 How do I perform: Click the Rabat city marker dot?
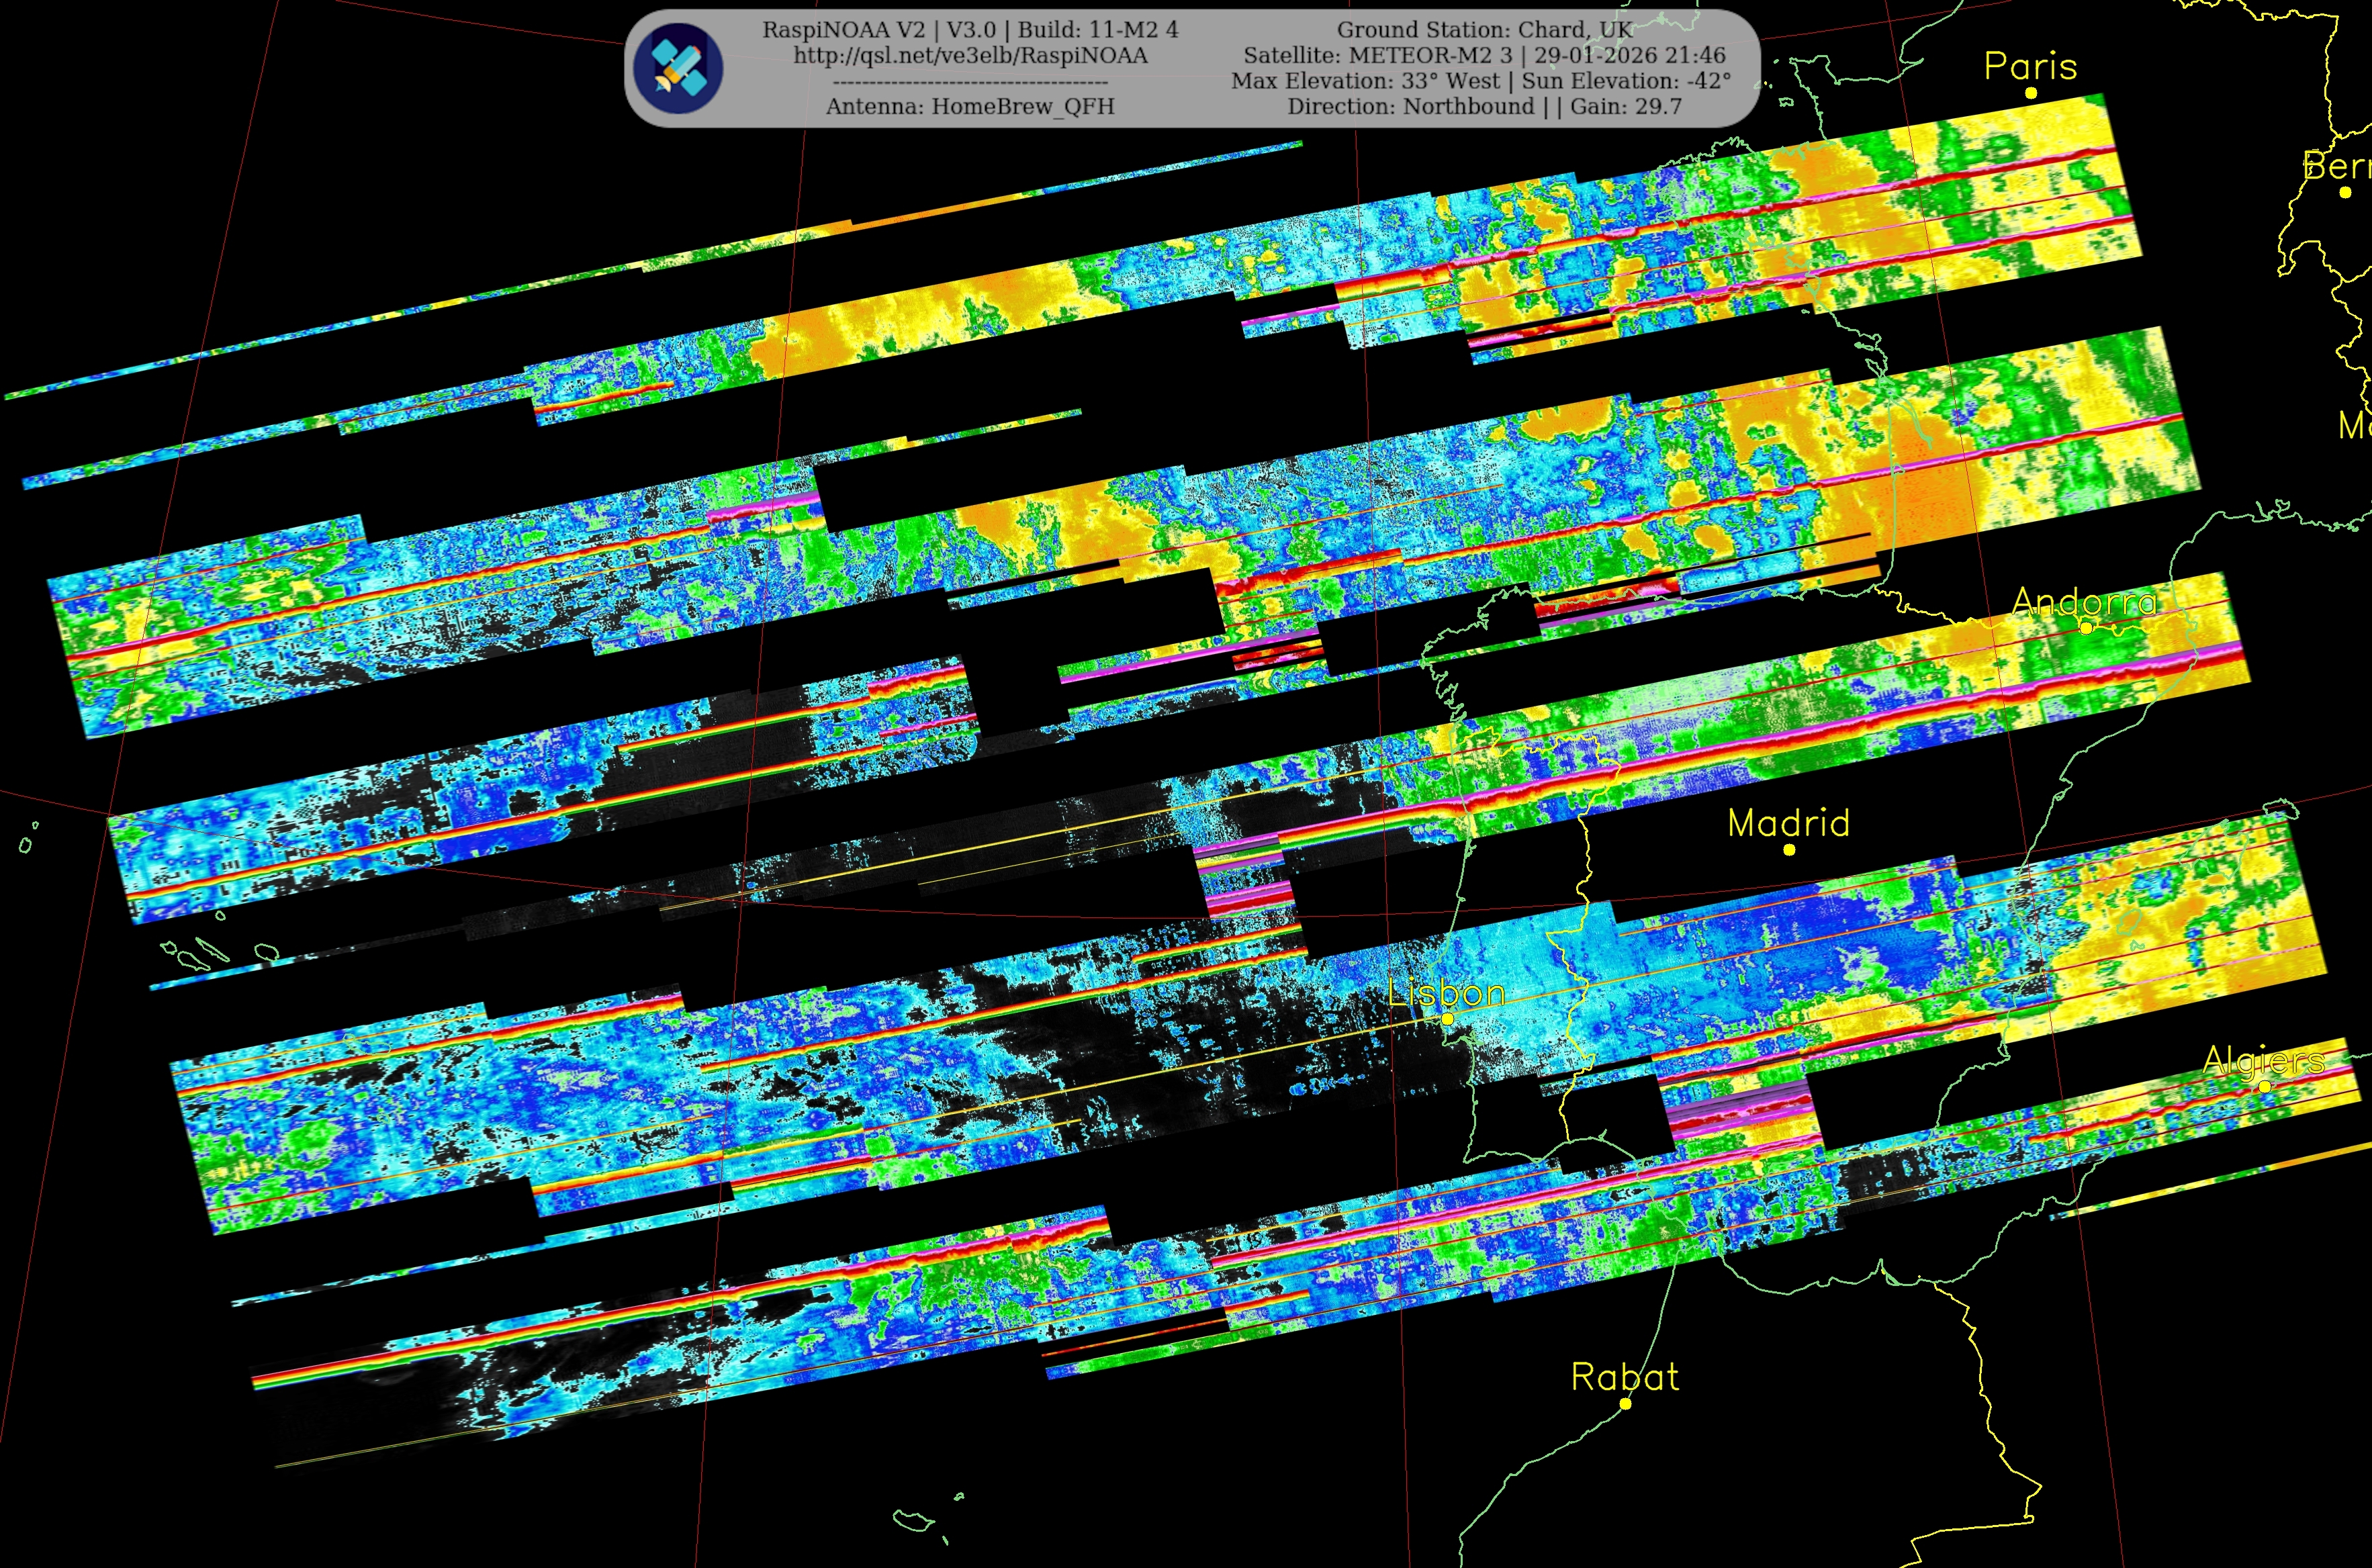coord(1625,1404)
